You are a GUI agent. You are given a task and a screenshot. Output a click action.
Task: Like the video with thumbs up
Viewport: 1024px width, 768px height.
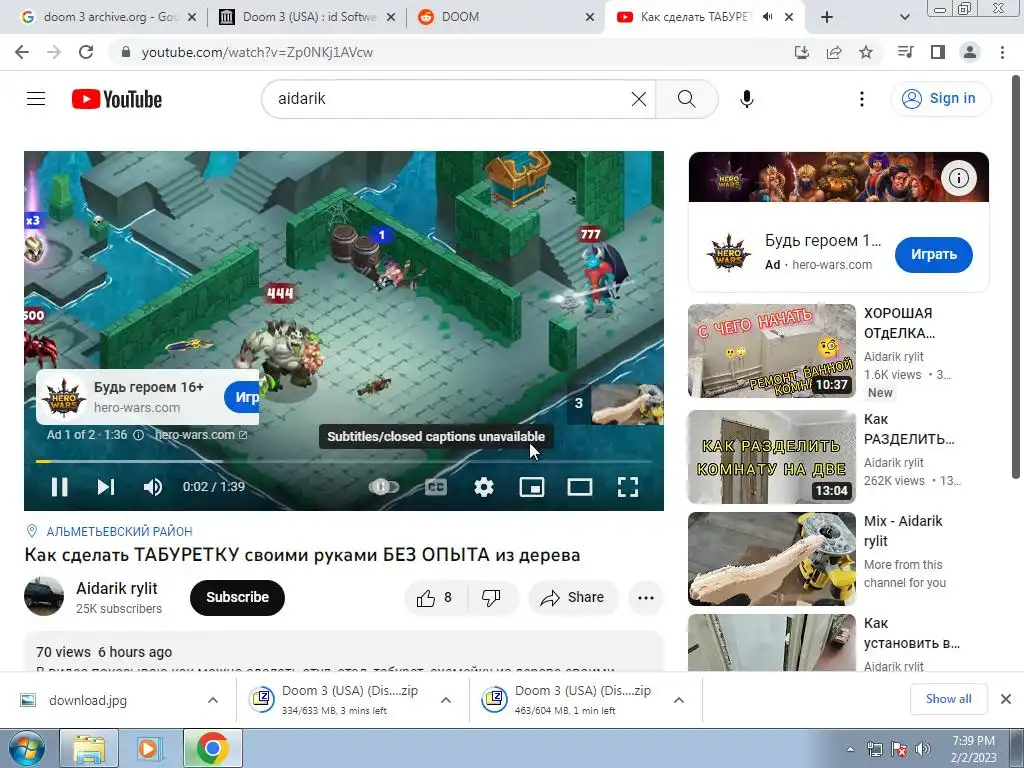click(x=436, y=597)
